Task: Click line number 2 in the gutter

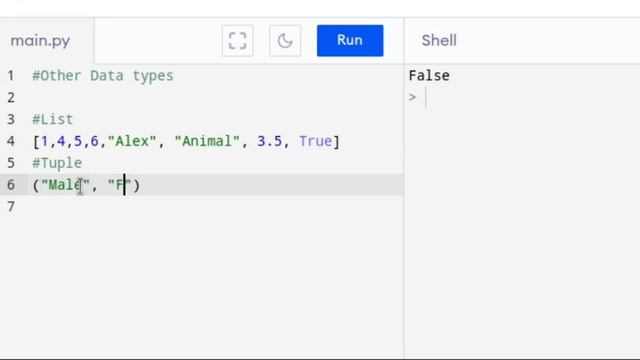Action: pyautogui.click(x=11, y=98)
